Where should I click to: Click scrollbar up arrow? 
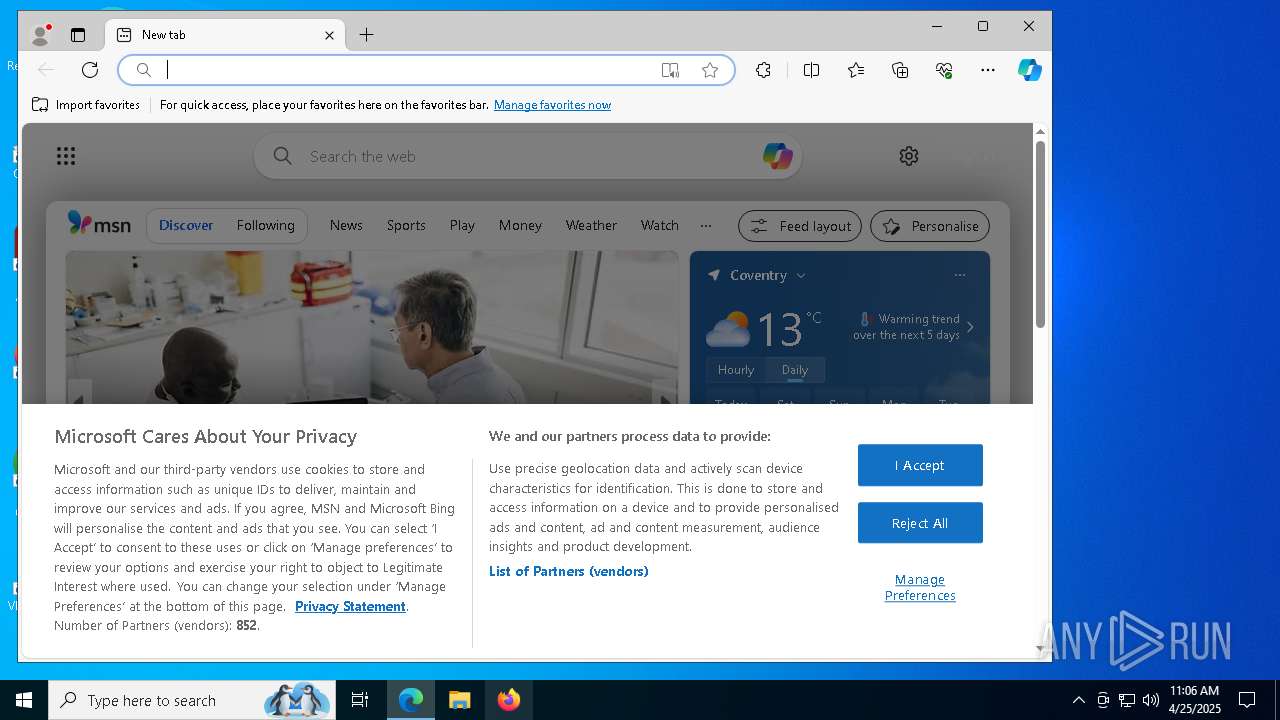click(1040, 131)
